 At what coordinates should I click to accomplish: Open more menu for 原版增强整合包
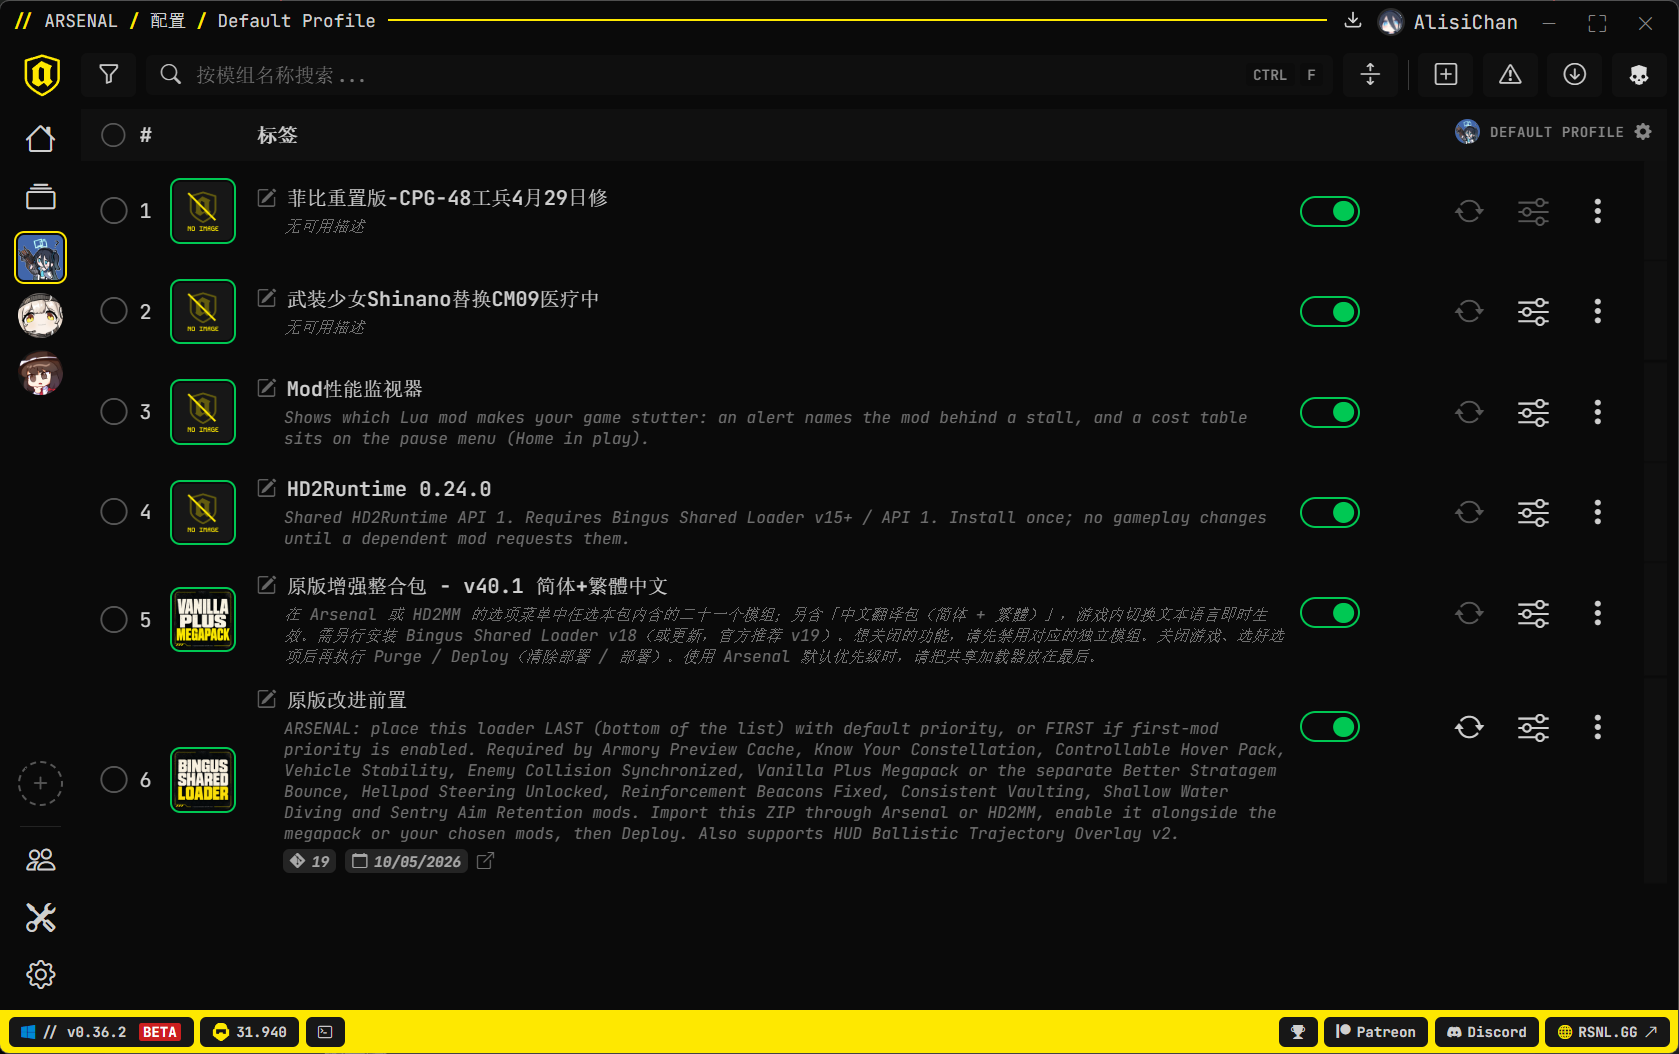coord(1597,613)
